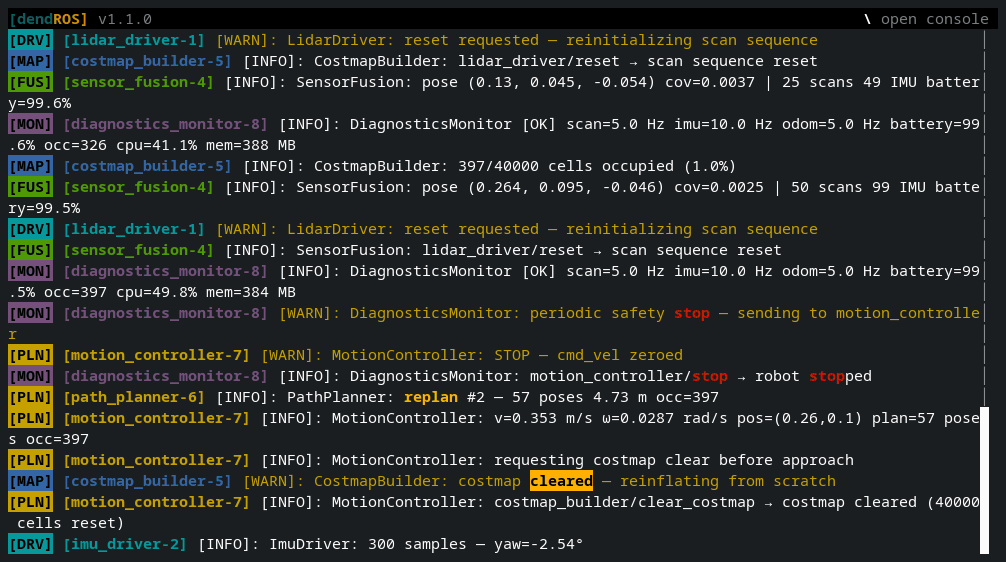
Task: Click the orange highlighted 'cleared' word
Action: pos(561,481)
